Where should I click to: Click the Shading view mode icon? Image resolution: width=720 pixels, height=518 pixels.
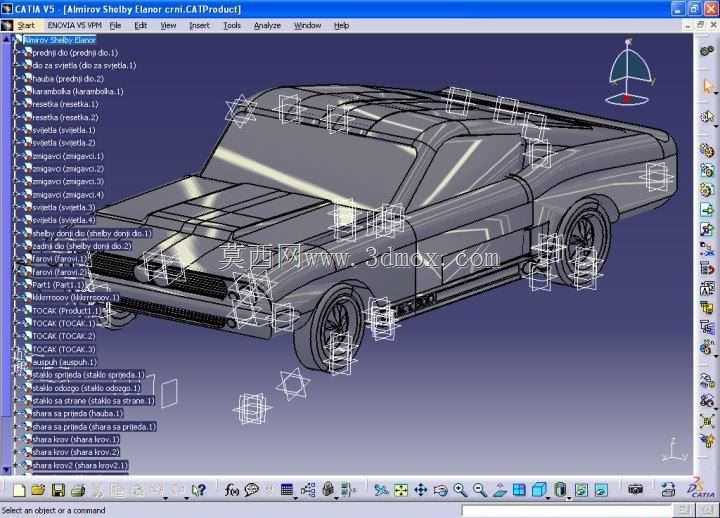560,490
